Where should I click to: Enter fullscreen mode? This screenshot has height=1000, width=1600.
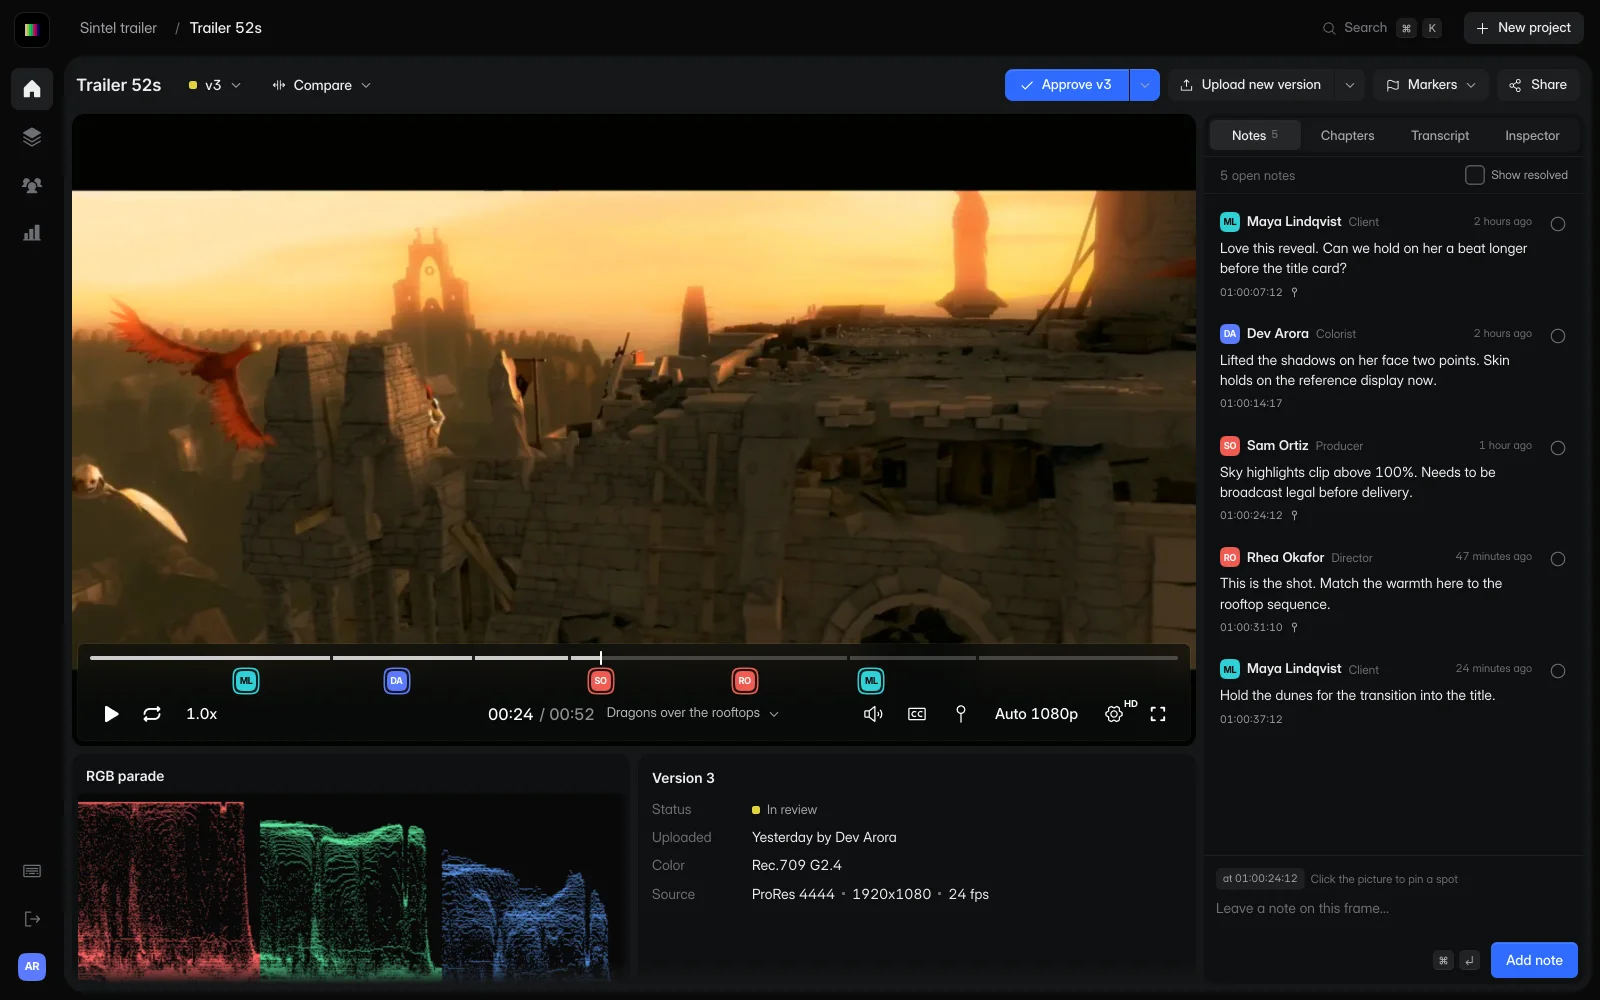tap(1158, 714)
